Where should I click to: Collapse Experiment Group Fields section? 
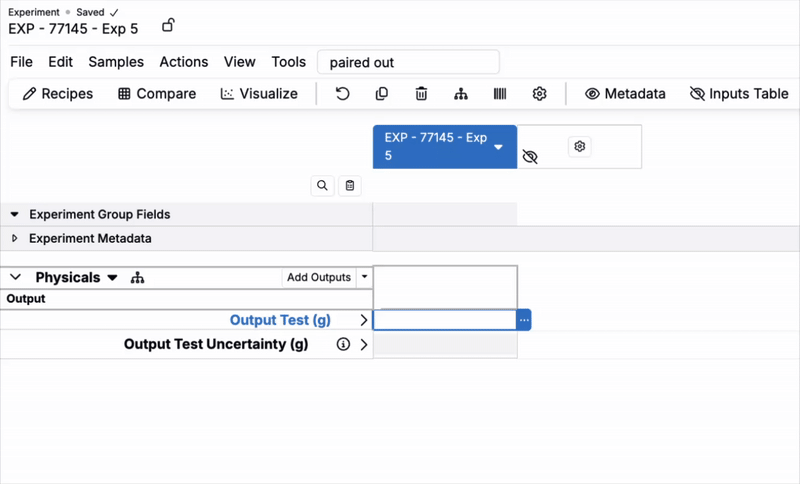coord(14,214)
